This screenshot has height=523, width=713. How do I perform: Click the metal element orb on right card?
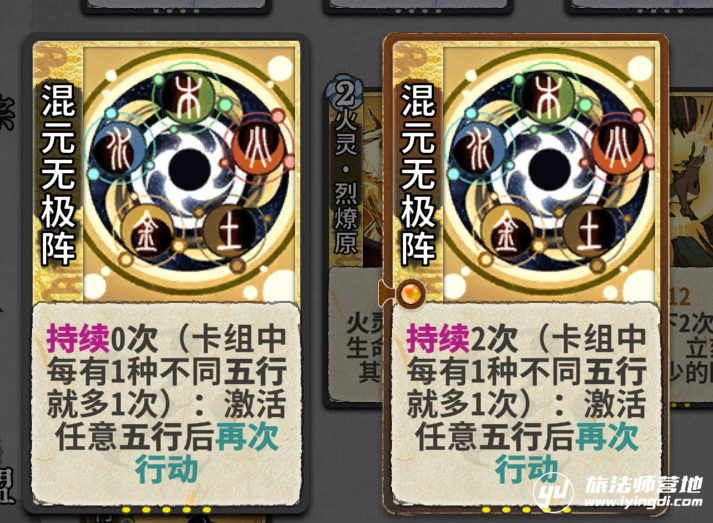pos(507,231)
